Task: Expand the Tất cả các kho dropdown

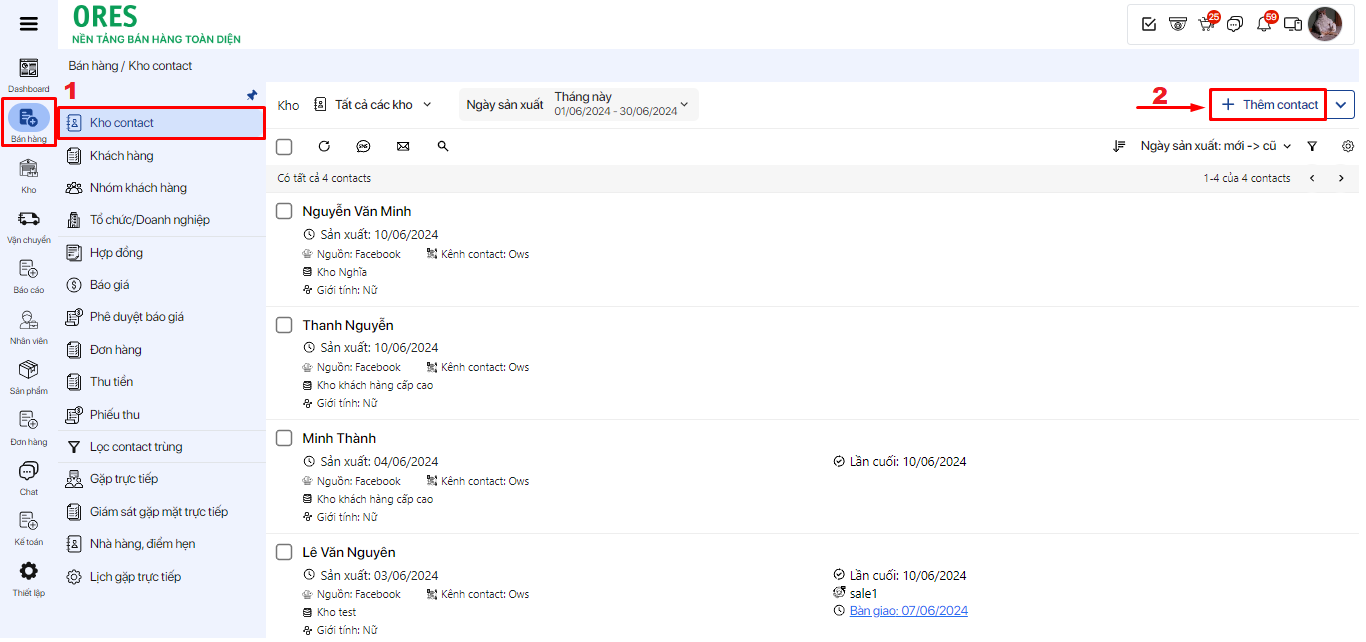Action: (x=373, y=105)
